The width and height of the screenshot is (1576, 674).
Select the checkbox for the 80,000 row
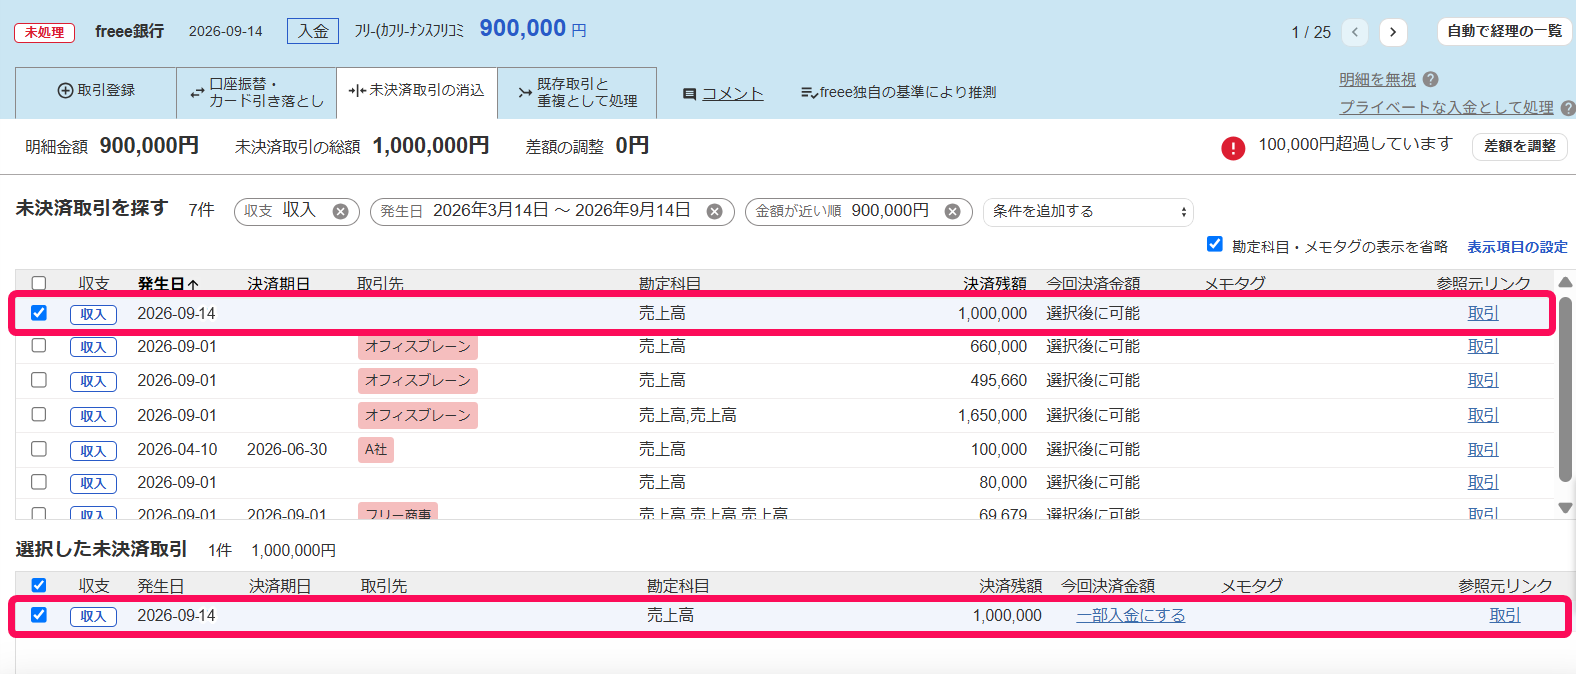pos(39,482)
